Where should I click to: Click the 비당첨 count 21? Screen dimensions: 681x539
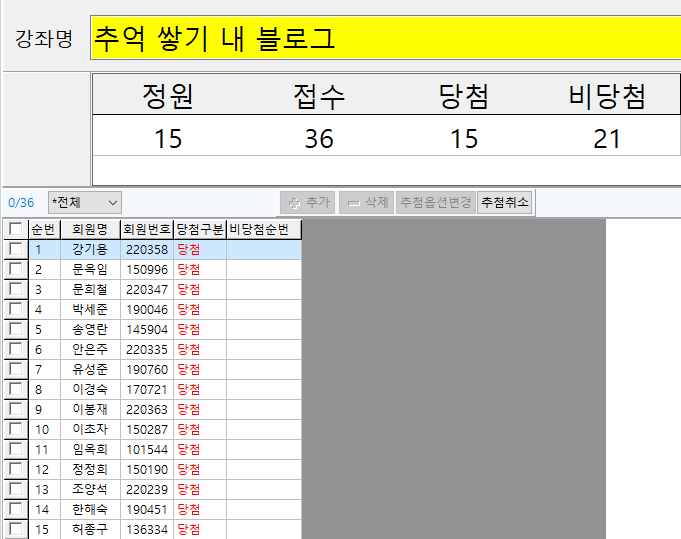pyautogui.click(x=607, y=139)
